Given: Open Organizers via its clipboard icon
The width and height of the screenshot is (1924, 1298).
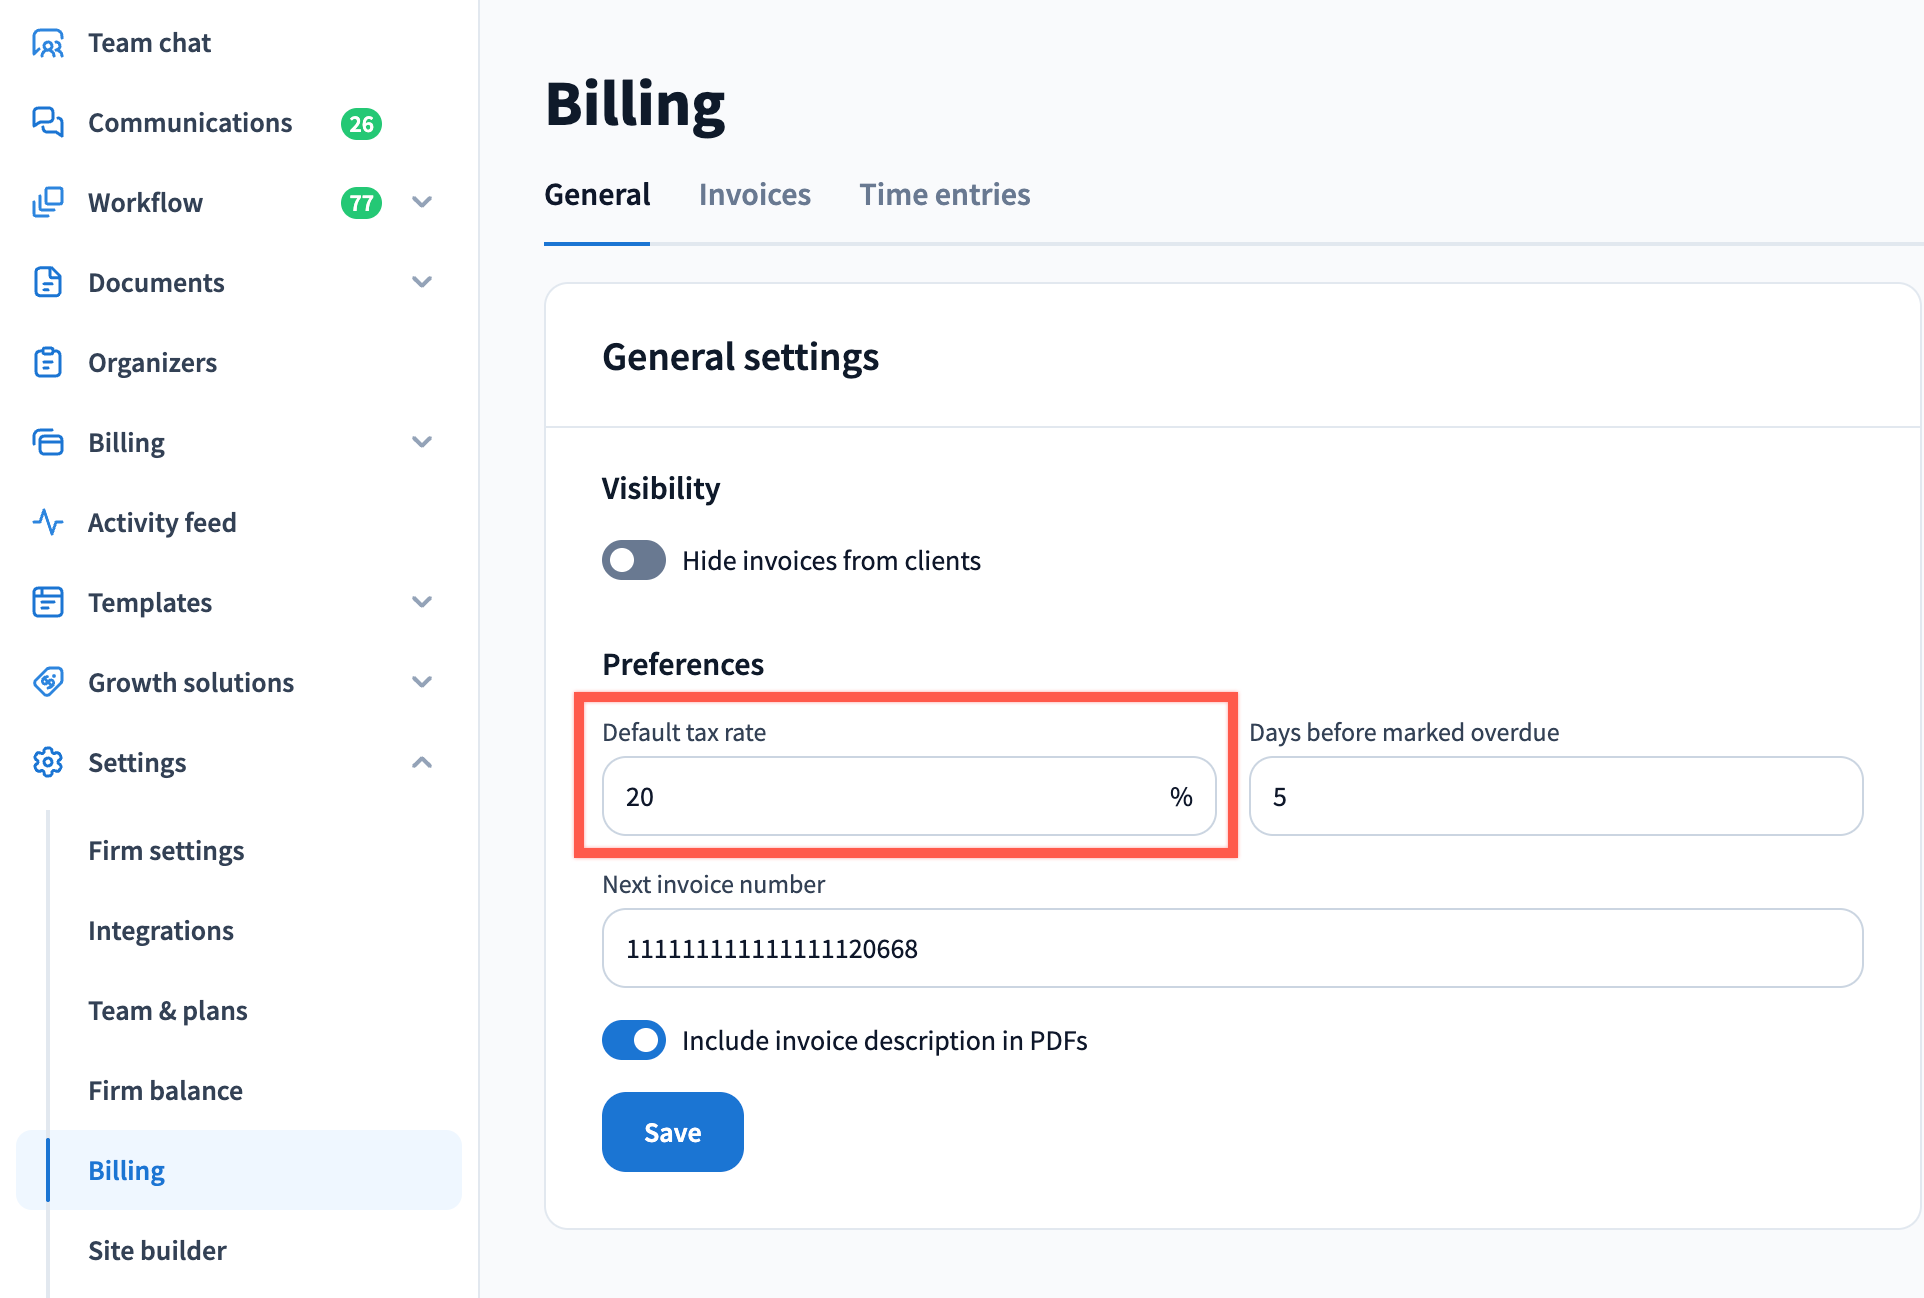Looking at the screenshot, I should [47, 362].
